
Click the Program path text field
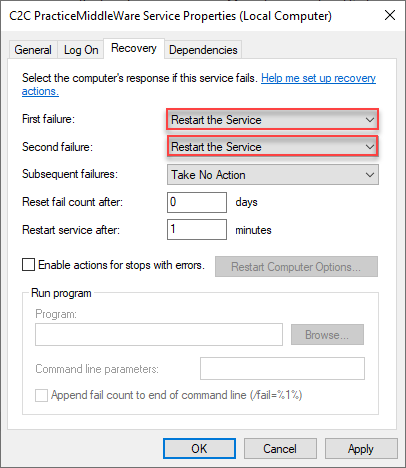point(159,334)
